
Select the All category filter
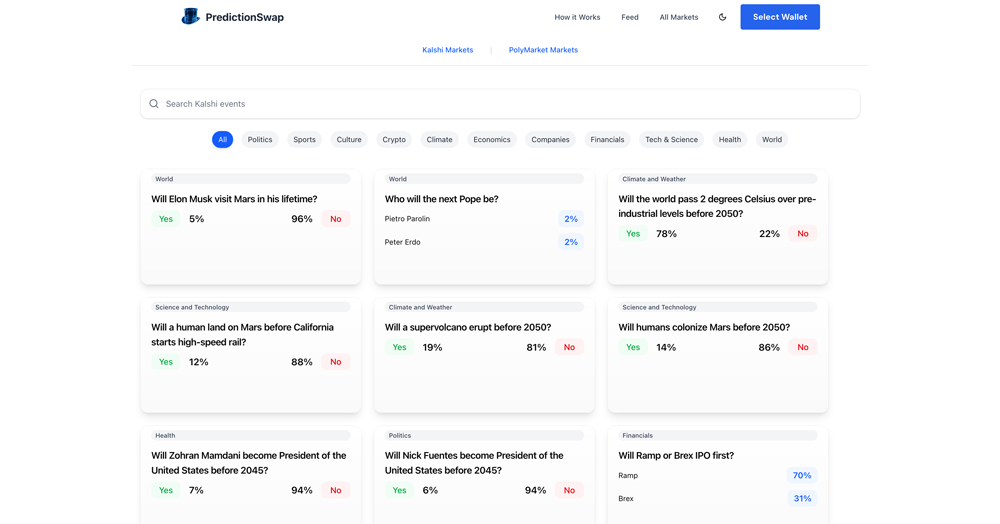click(223, 140)
